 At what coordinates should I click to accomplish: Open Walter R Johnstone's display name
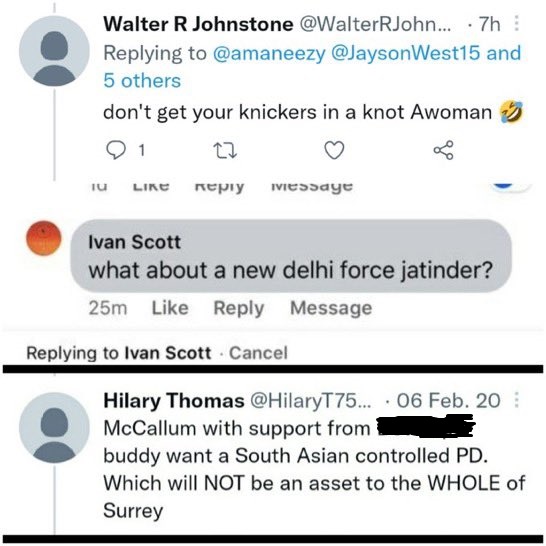point(198,24)
